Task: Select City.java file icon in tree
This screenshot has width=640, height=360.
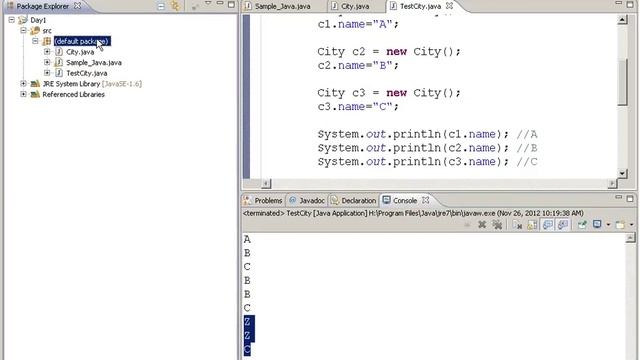Action: (x=59, y=51)
